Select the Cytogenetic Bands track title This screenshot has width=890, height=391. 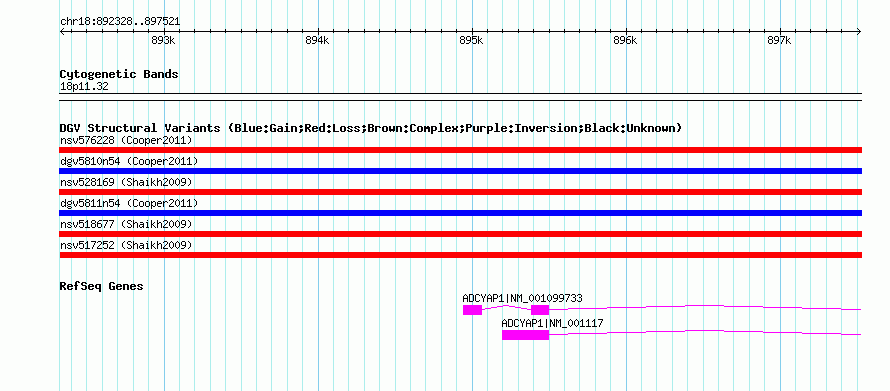click(119, 74)
